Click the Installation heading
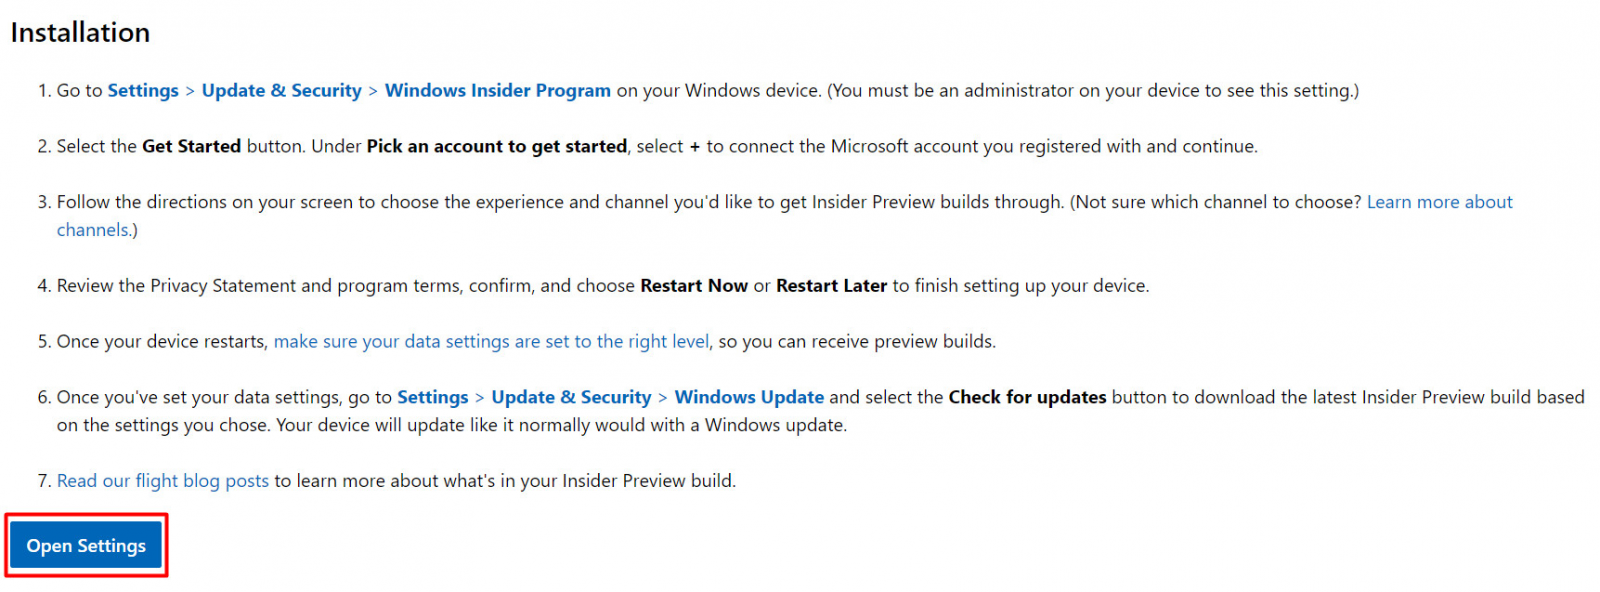The height and width of the screenshot is (592, 1600). tap(80, 32)
